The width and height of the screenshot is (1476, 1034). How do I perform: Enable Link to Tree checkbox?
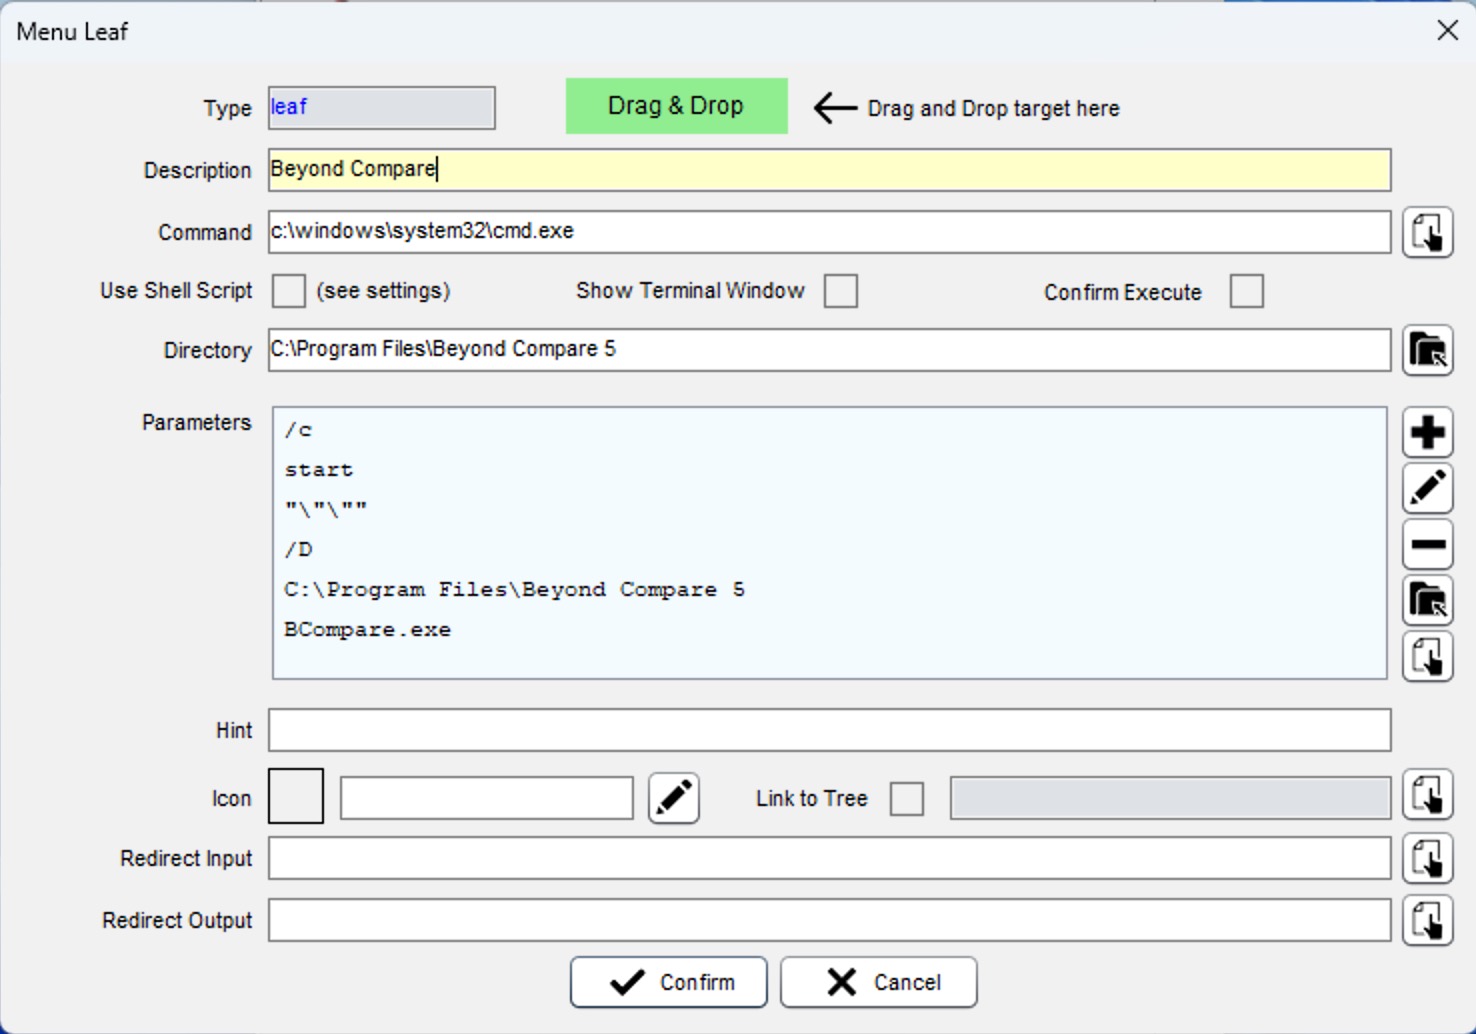907,799
